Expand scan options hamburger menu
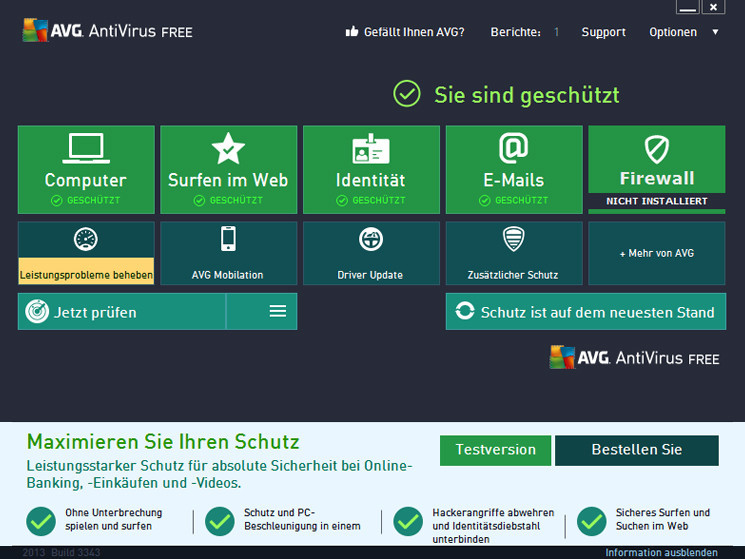 (x=278, y=312)
